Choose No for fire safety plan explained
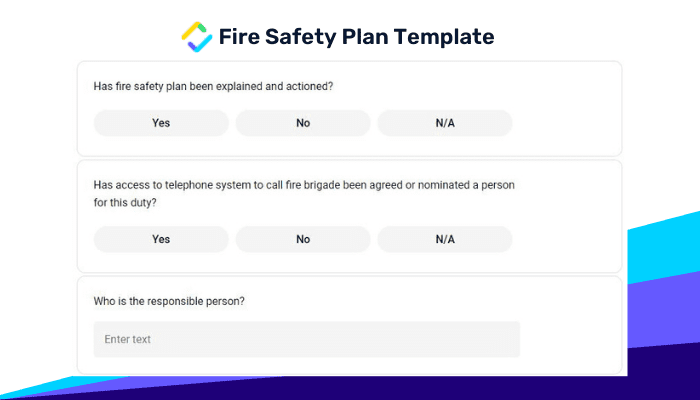 [x=303, y=123]
